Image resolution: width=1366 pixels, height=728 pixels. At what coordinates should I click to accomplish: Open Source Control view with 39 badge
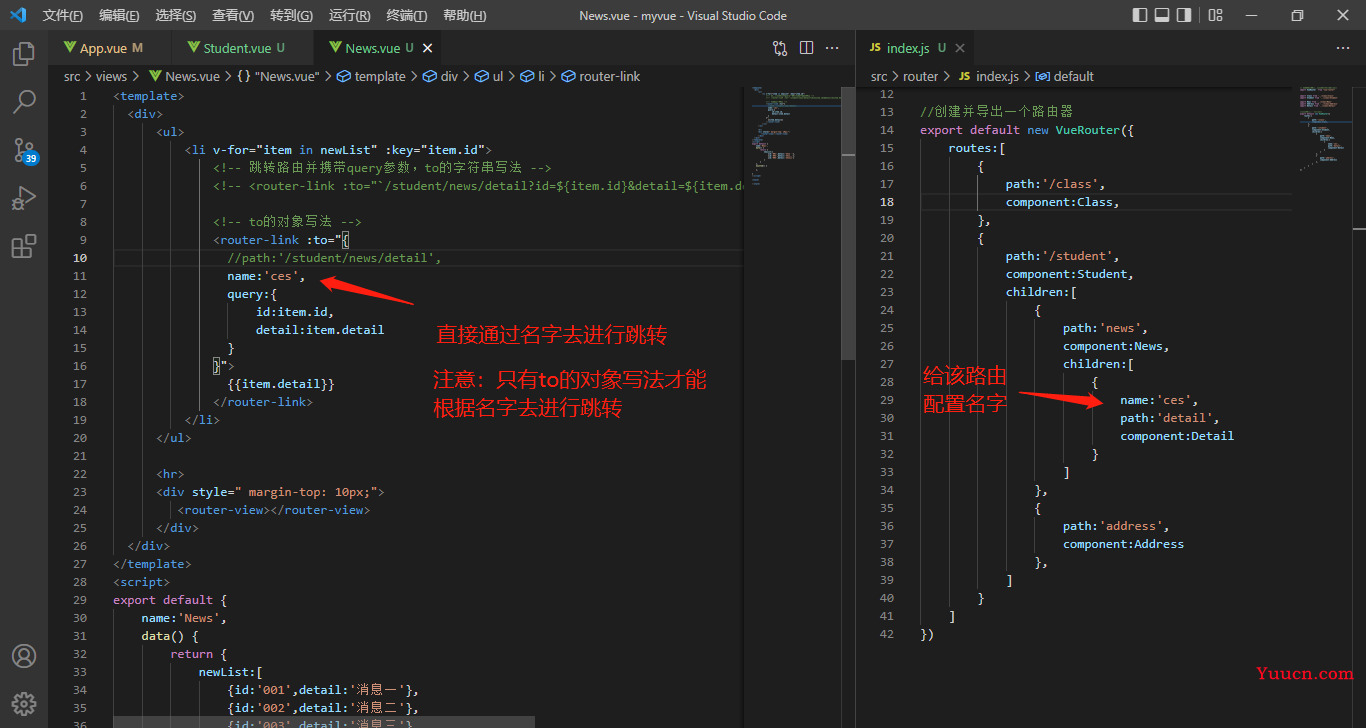click(x=24, y=150)
